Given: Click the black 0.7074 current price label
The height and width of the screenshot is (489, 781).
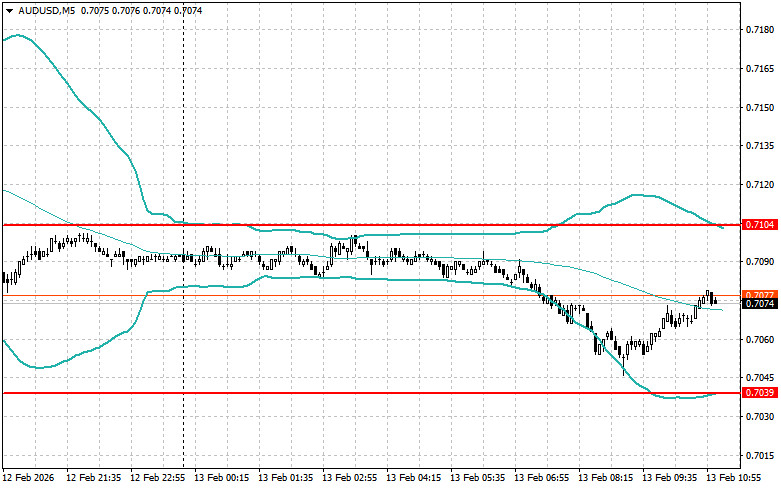Looking at the screenshot, I should click(760, 304).
